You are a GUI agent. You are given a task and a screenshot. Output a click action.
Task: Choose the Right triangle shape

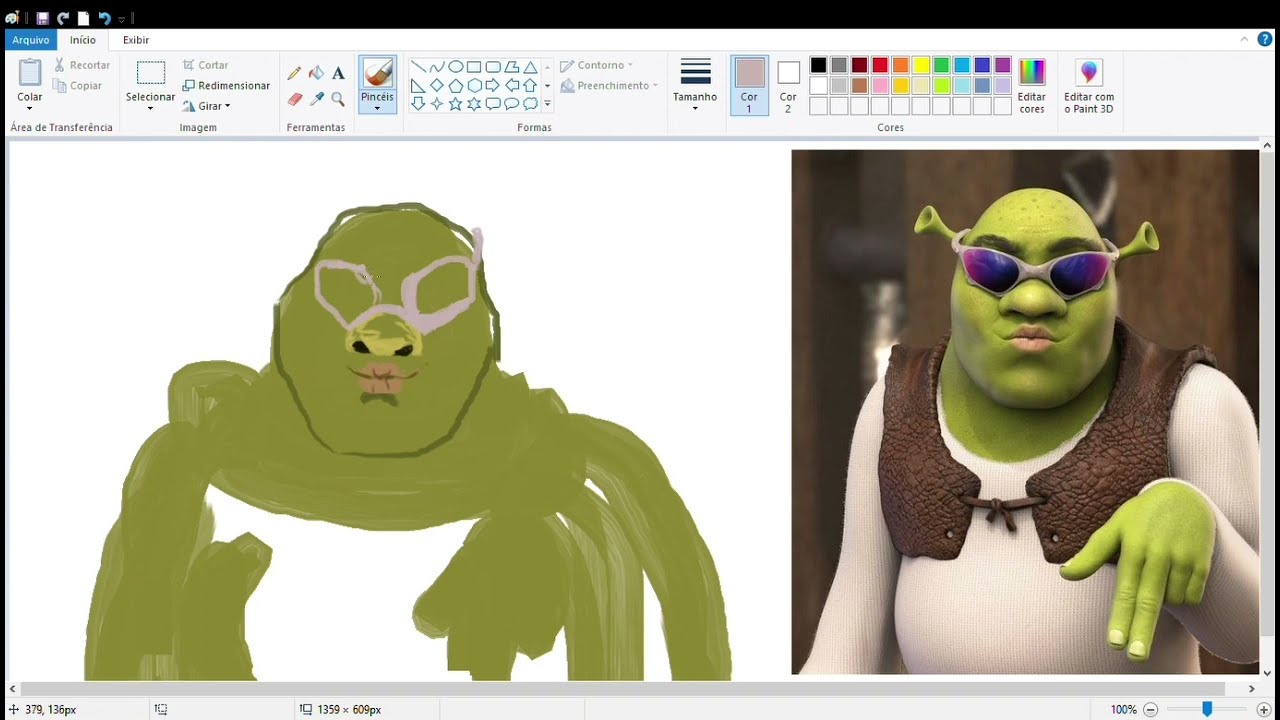click(418, 86)
